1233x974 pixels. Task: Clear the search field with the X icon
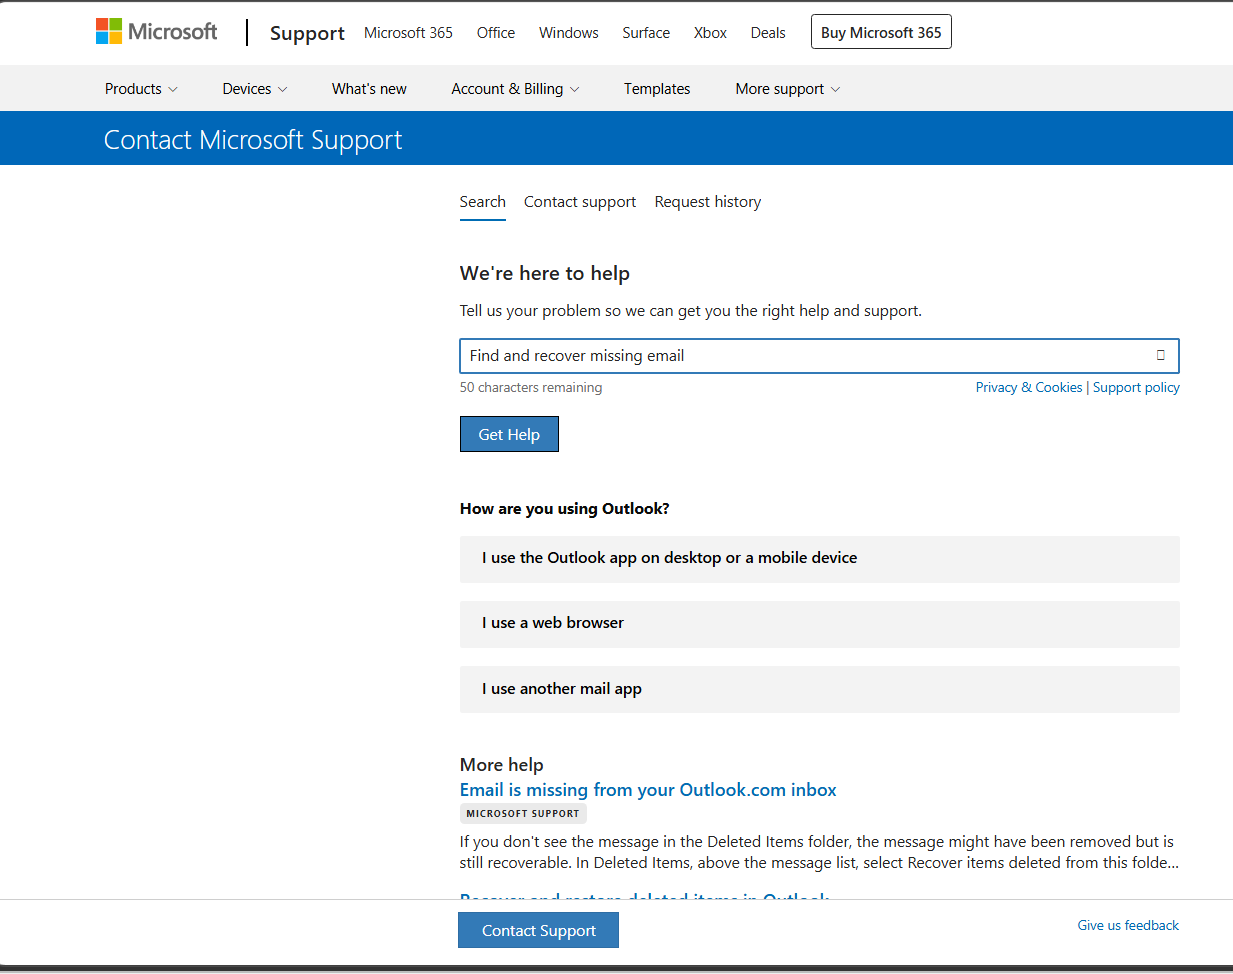[x=1161, y=355]
